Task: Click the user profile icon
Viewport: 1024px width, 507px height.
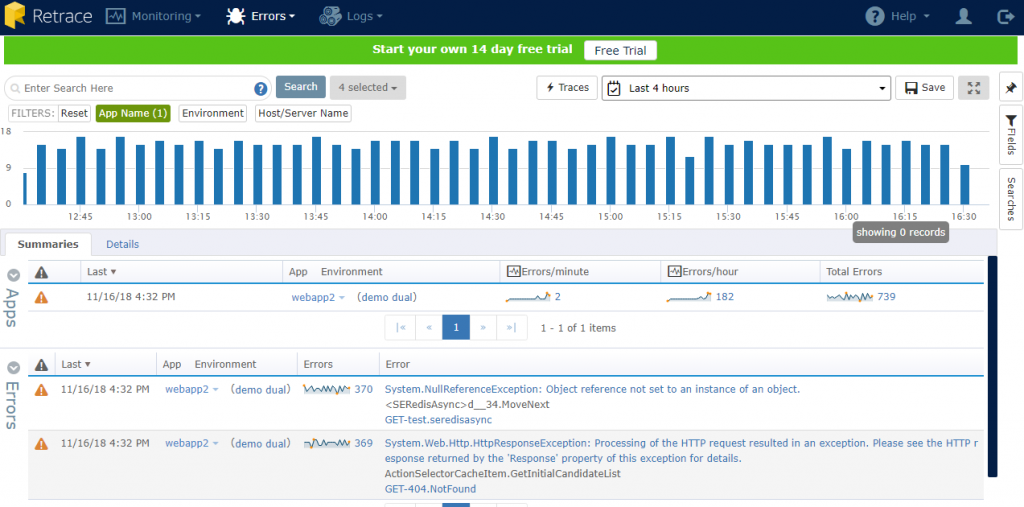Action: pos(964,16)
